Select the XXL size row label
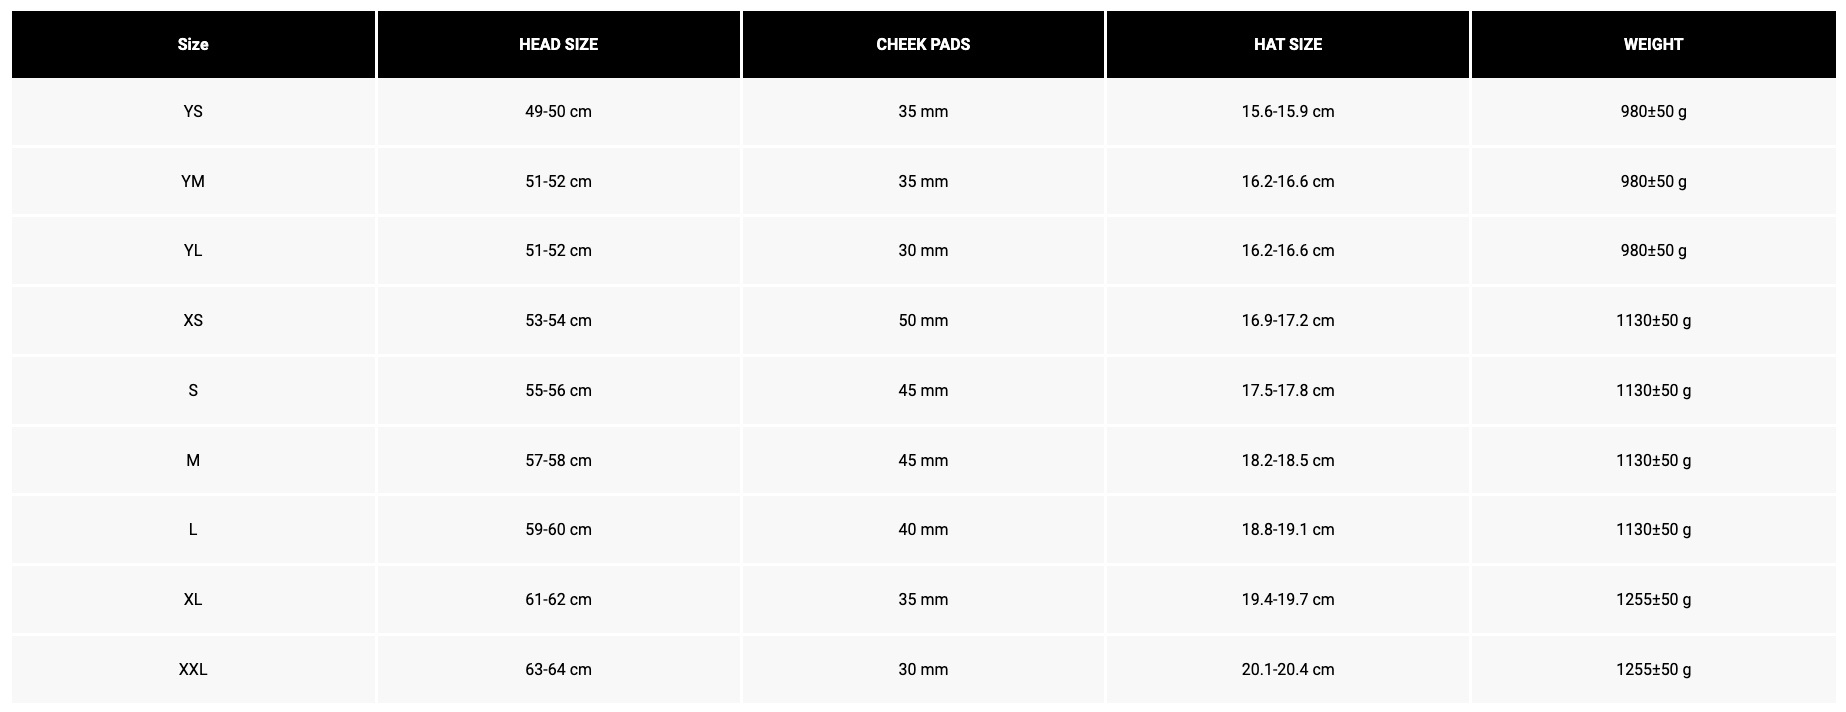Viewport: 1846px width, 712px height. pos(193,669)
